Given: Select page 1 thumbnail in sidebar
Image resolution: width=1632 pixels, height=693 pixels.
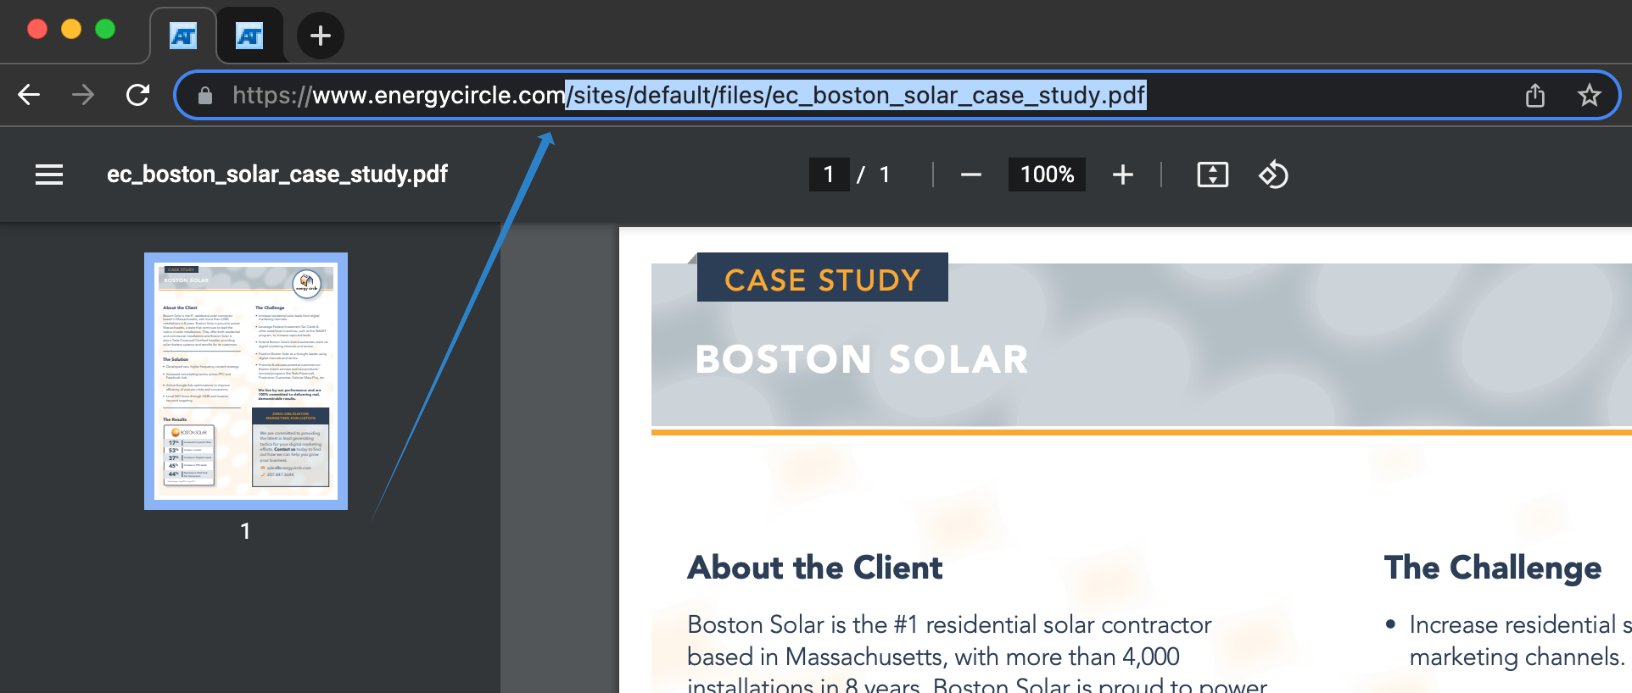Looking at the screenshot, I should click(246, 381).
